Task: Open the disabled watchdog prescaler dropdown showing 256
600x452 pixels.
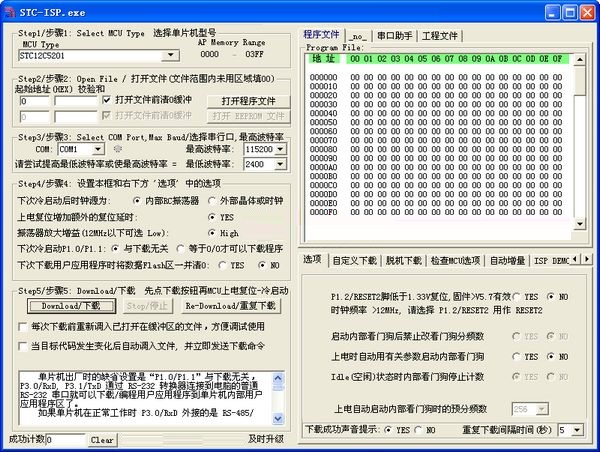Action: (541, 409)
